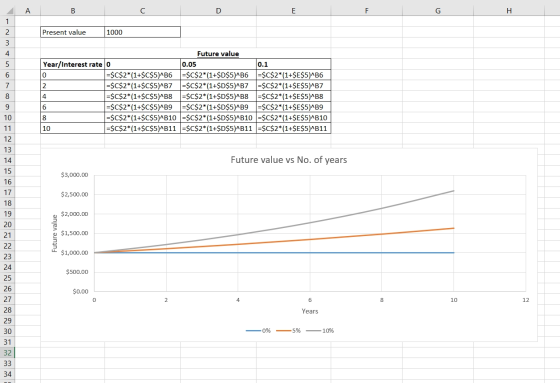Select column C header
The height and width of the screenshot is (383, 560).
click(x=142, y=11)
